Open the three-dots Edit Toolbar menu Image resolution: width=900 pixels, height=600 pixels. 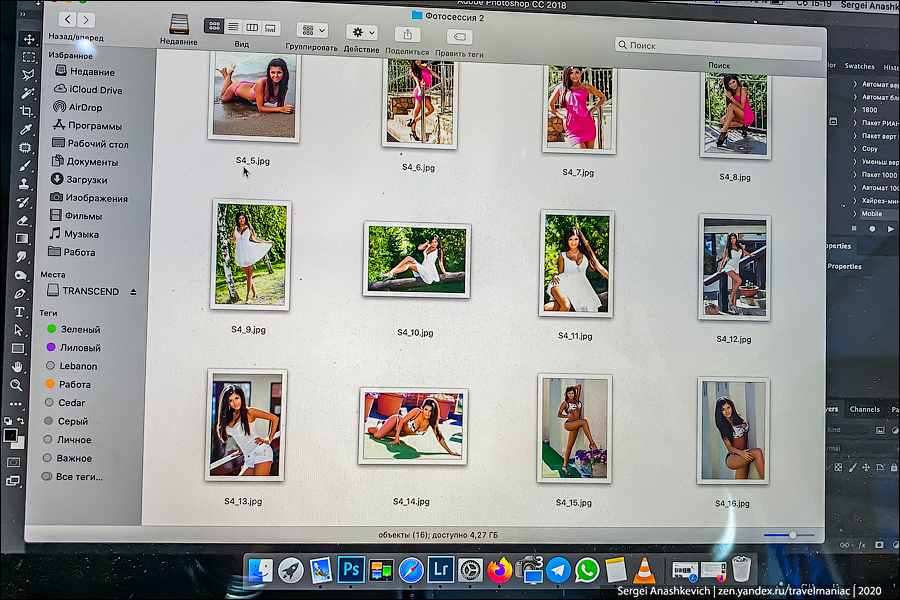[x=16, y=404]
